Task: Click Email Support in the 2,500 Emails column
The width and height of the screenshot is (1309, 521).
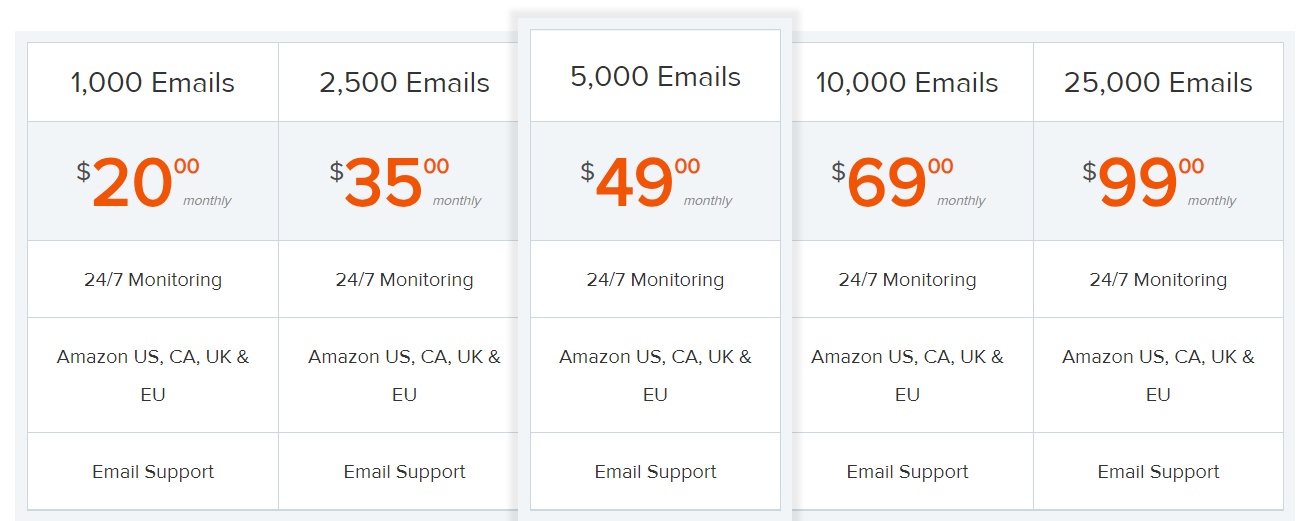Action: (404, 472)
